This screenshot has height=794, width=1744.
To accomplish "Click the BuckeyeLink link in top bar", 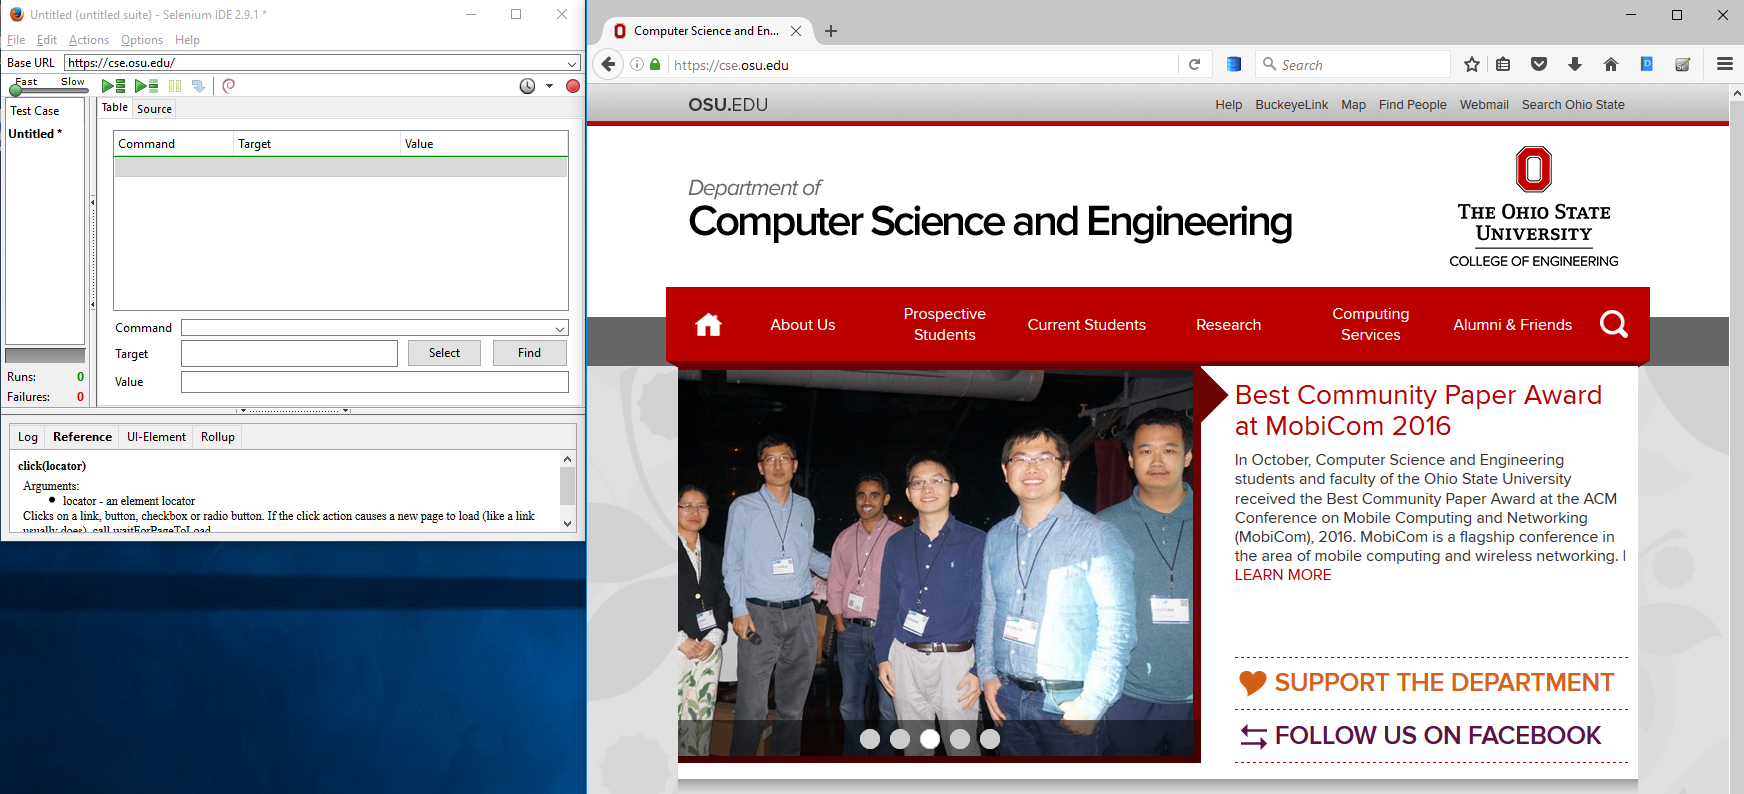I will pyautogui.click(x=1291, y=105).
